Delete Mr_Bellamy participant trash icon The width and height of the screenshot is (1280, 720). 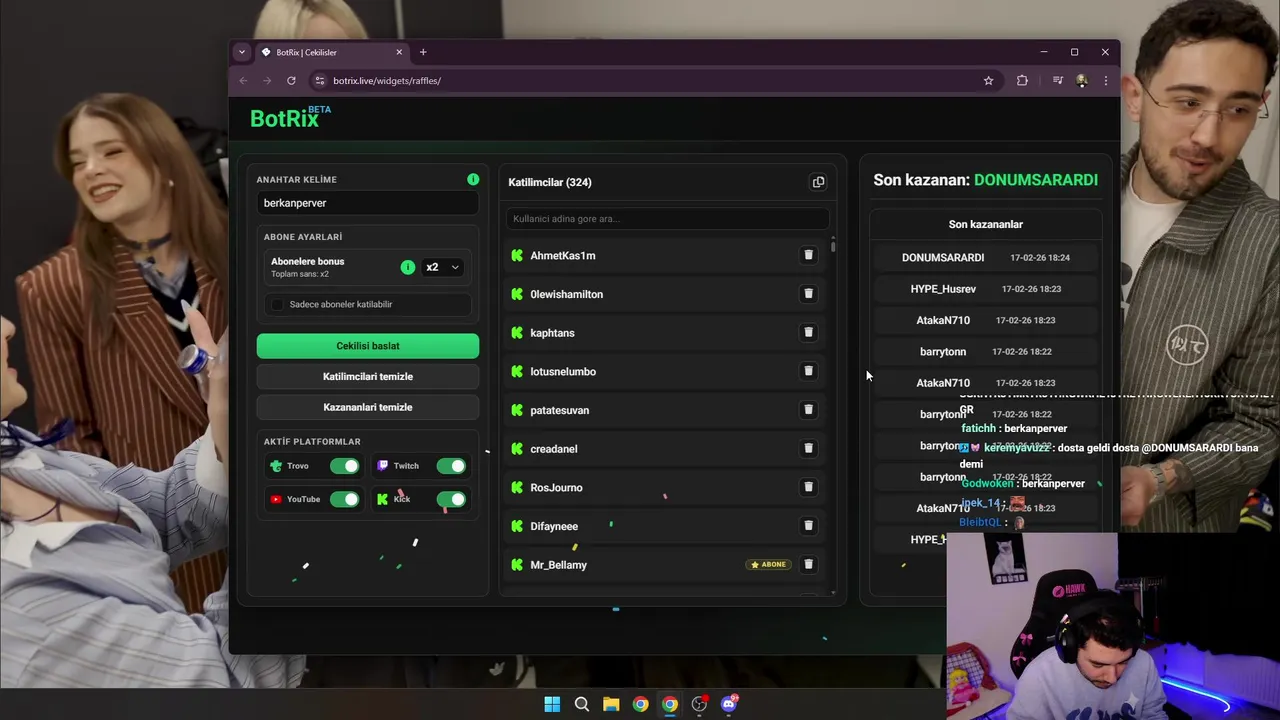coord(808,564)
